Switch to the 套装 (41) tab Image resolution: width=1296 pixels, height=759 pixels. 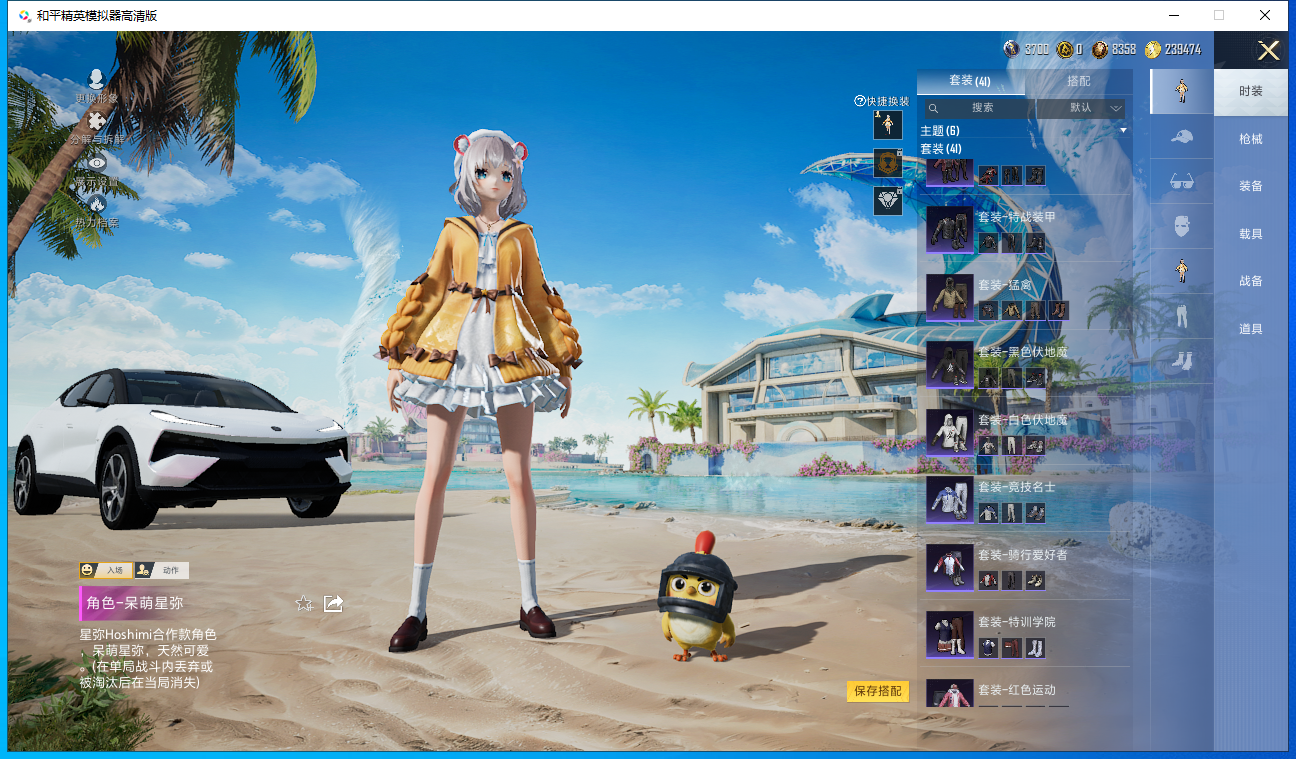(970, 81)
